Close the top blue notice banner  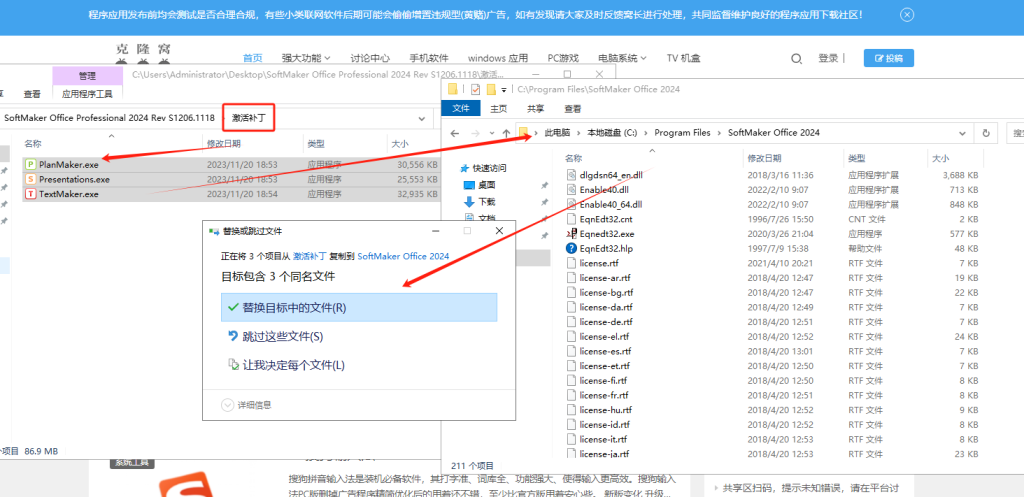point(906,15)
